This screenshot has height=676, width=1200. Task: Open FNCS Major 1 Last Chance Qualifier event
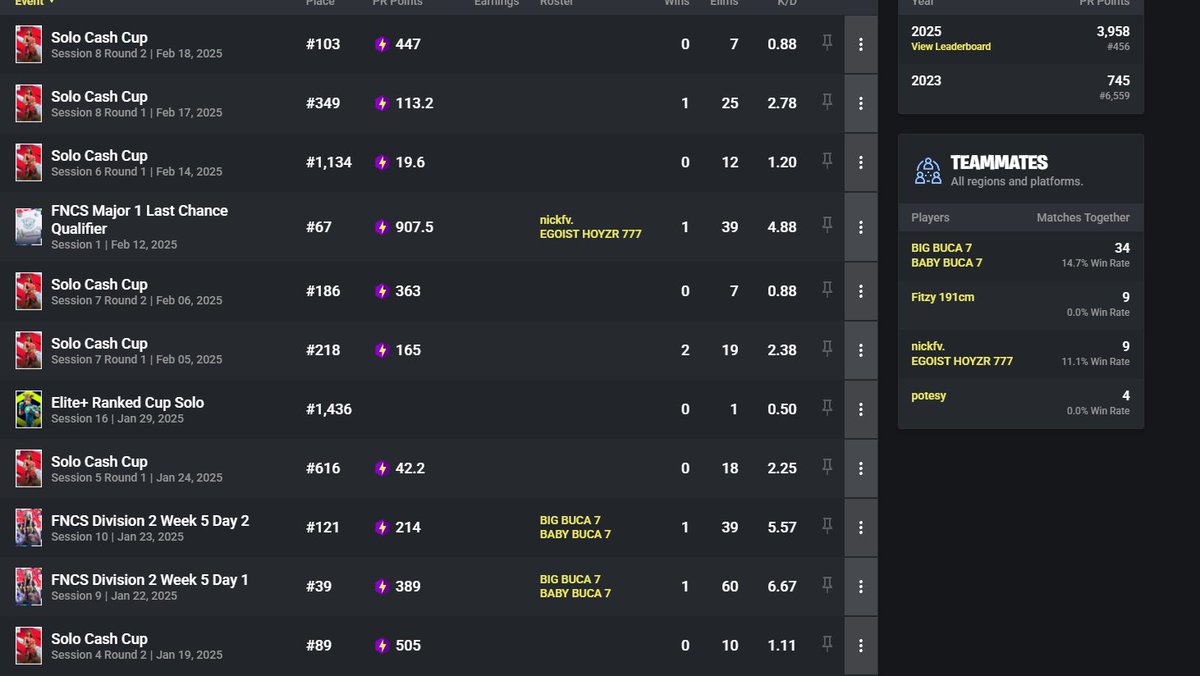(139, 219)
